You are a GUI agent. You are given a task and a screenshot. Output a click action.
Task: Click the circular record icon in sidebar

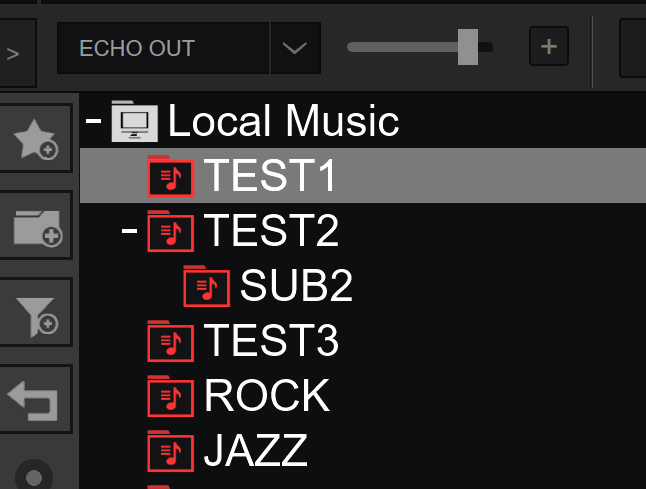coord(34,477)
